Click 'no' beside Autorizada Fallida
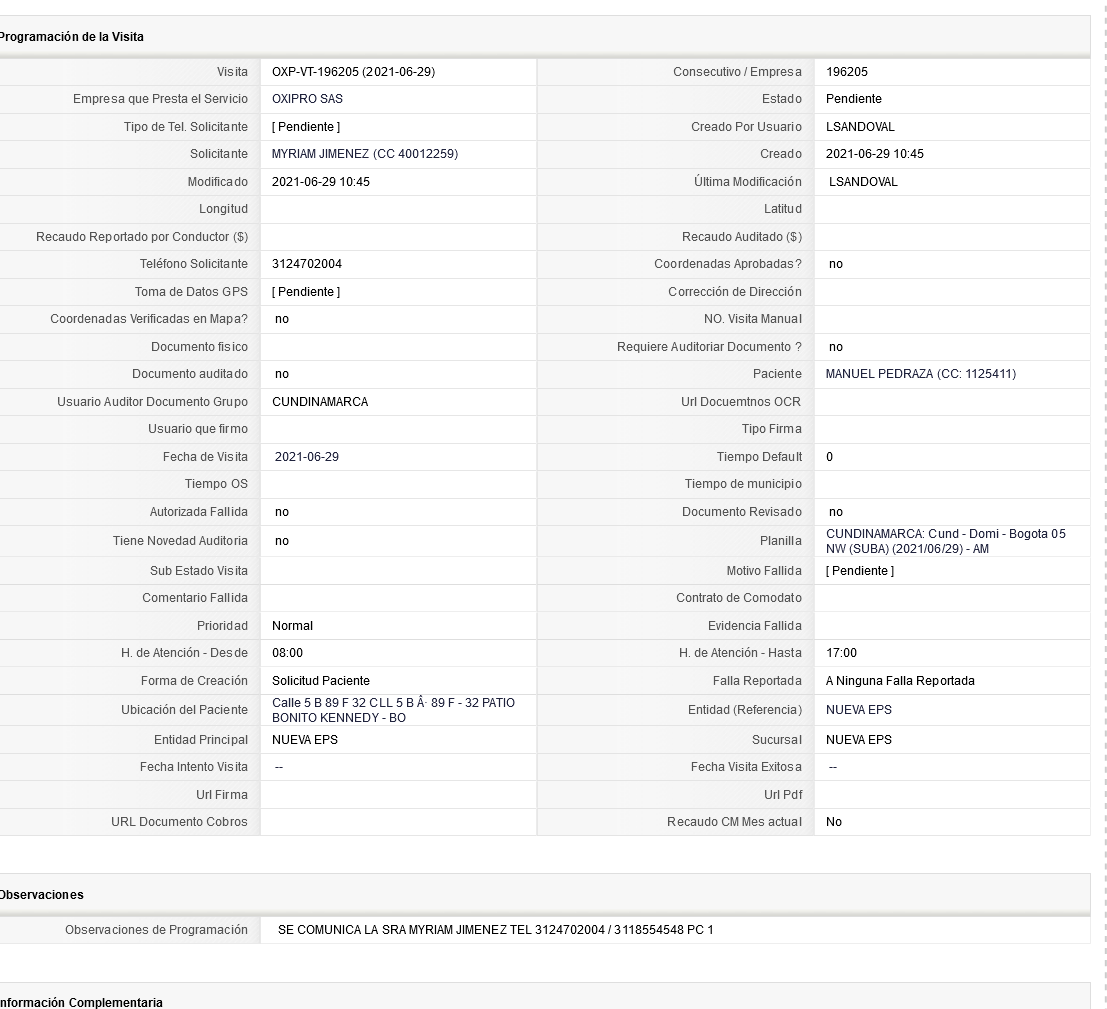Image resolution: width=1107 pixels, height=1009 pixels. tap(282, 513)
